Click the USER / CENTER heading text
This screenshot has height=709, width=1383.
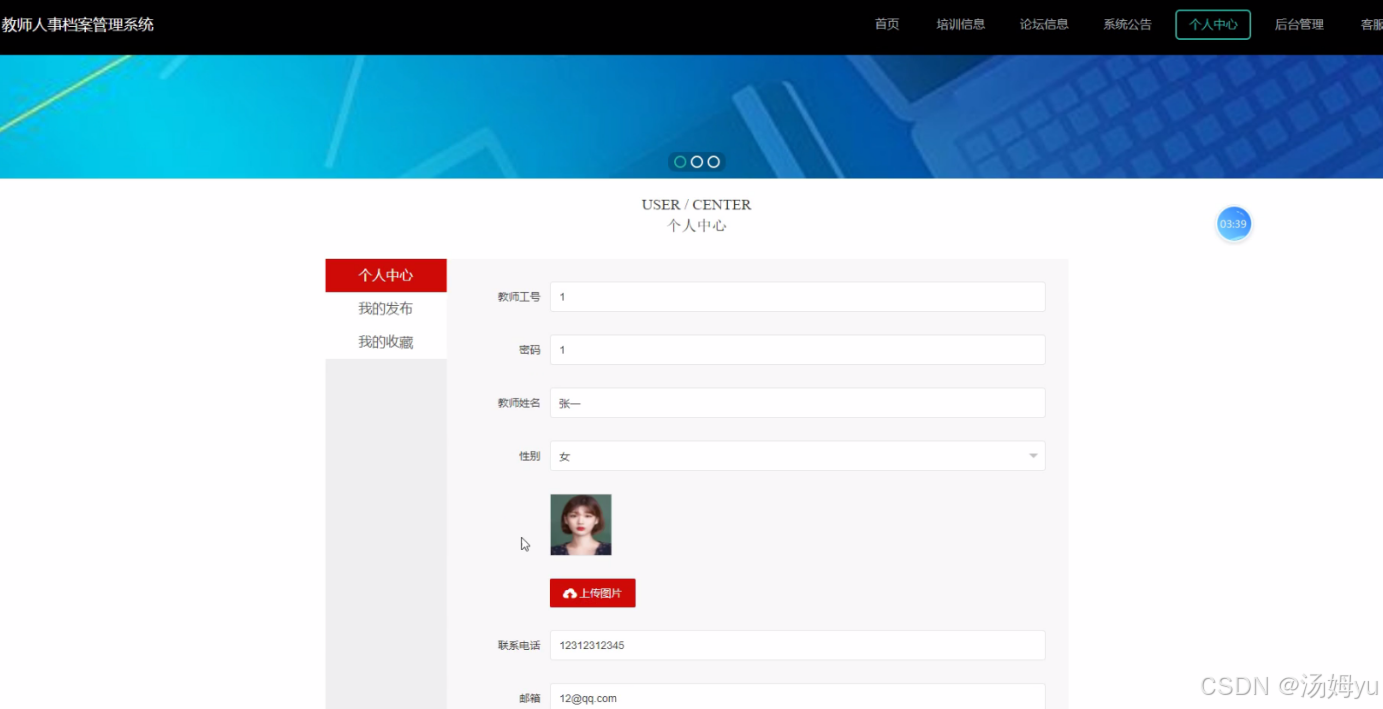coord(696,204)
